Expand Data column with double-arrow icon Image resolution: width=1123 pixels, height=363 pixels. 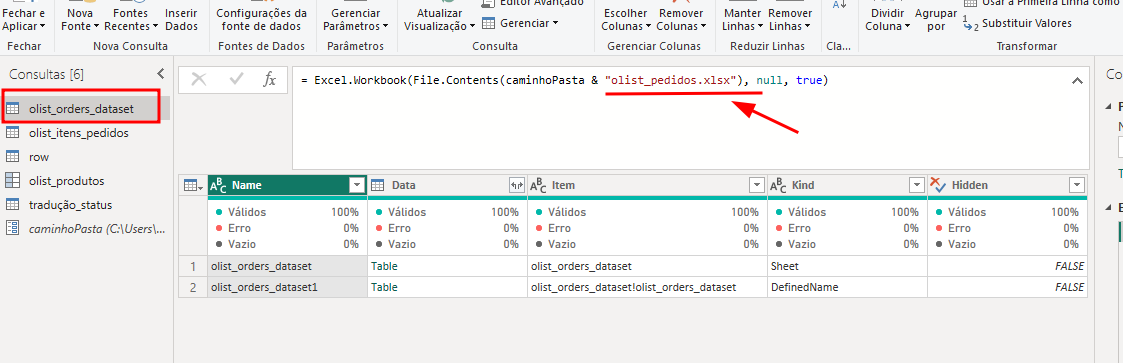[x=516, y=185]
